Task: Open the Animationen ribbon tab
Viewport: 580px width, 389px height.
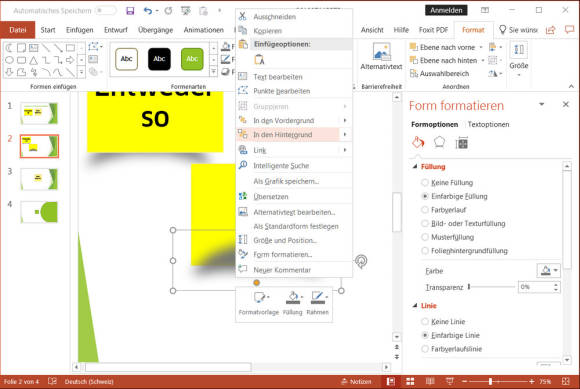Action: point(203,30)
